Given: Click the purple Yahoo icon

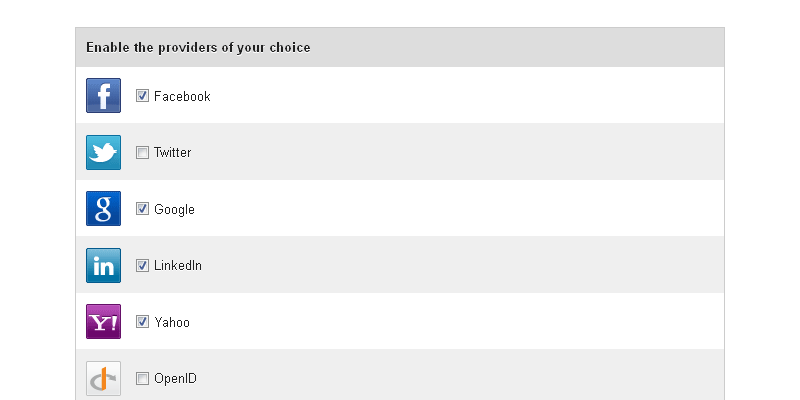Looking at the screenshot, I should 103,322.
